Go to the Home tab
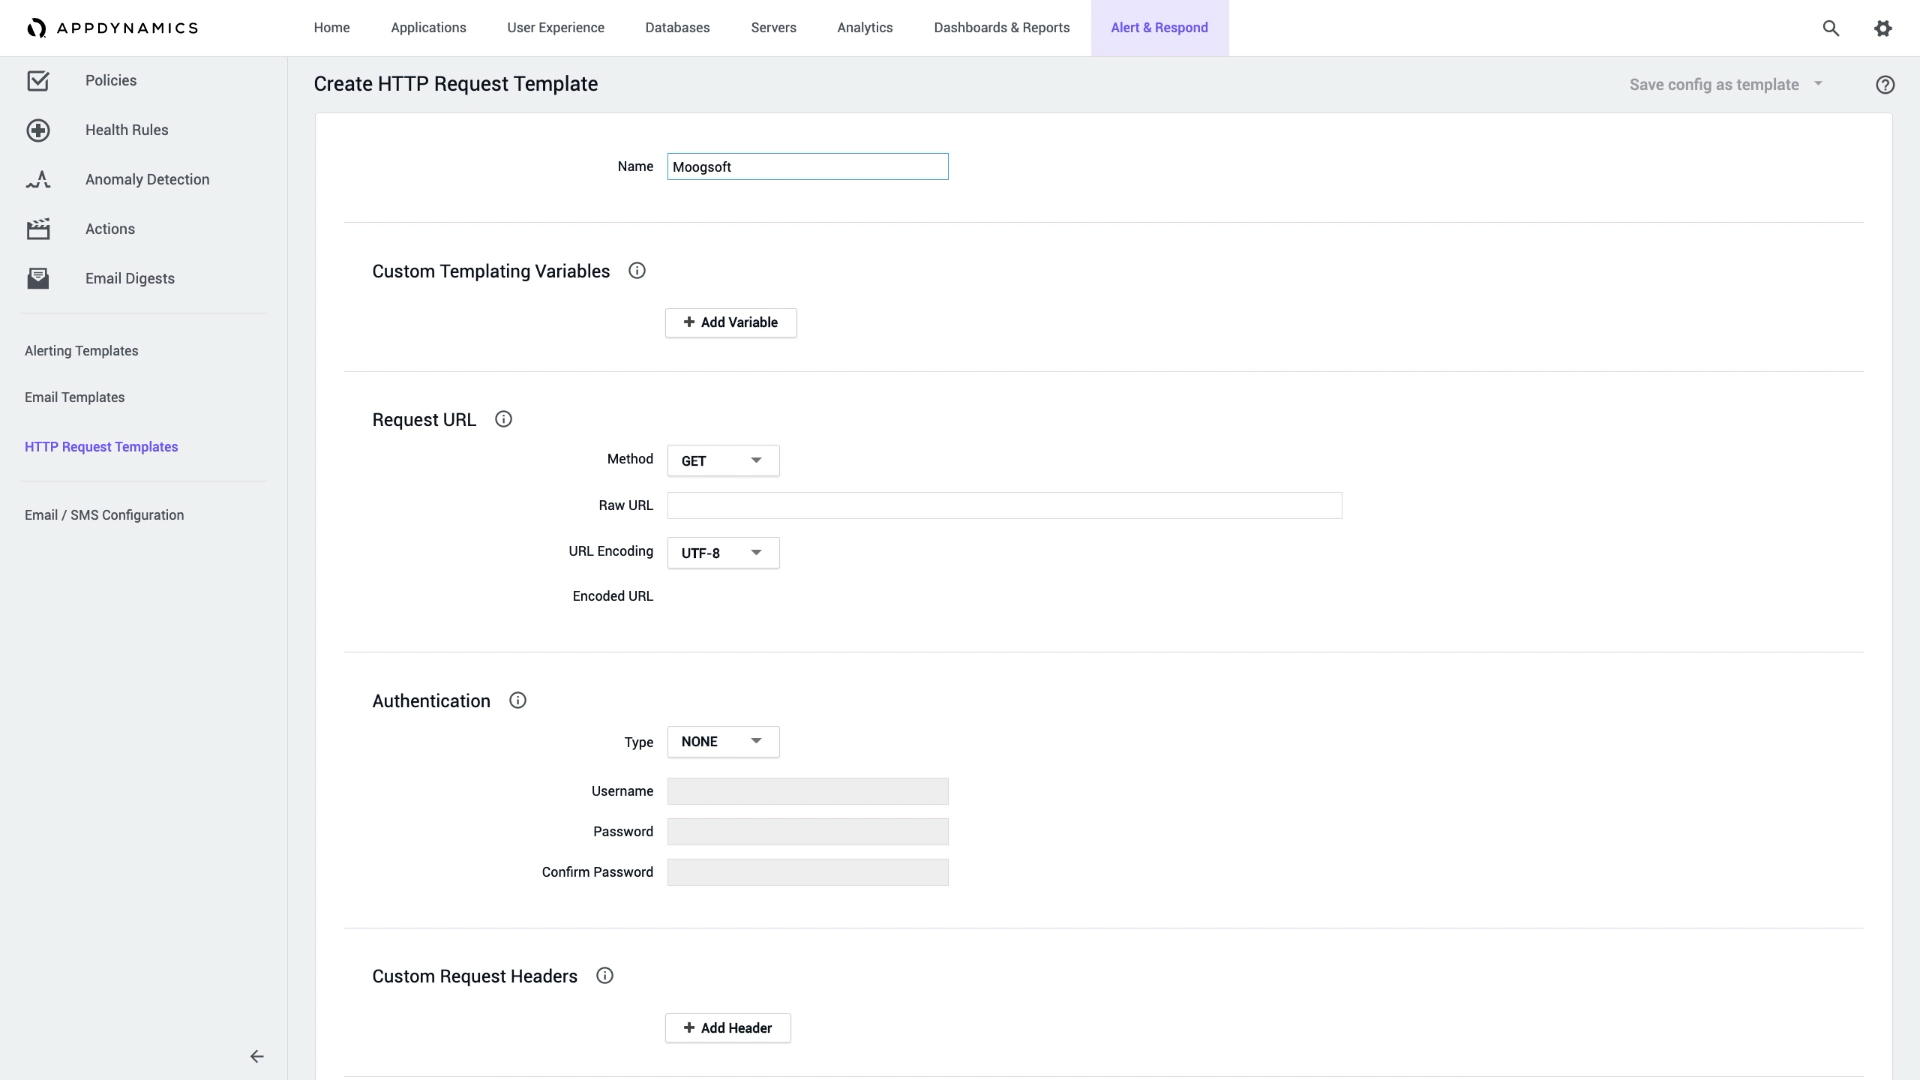The height and width of the screenshot is (1080, 1920). (332, 28)
